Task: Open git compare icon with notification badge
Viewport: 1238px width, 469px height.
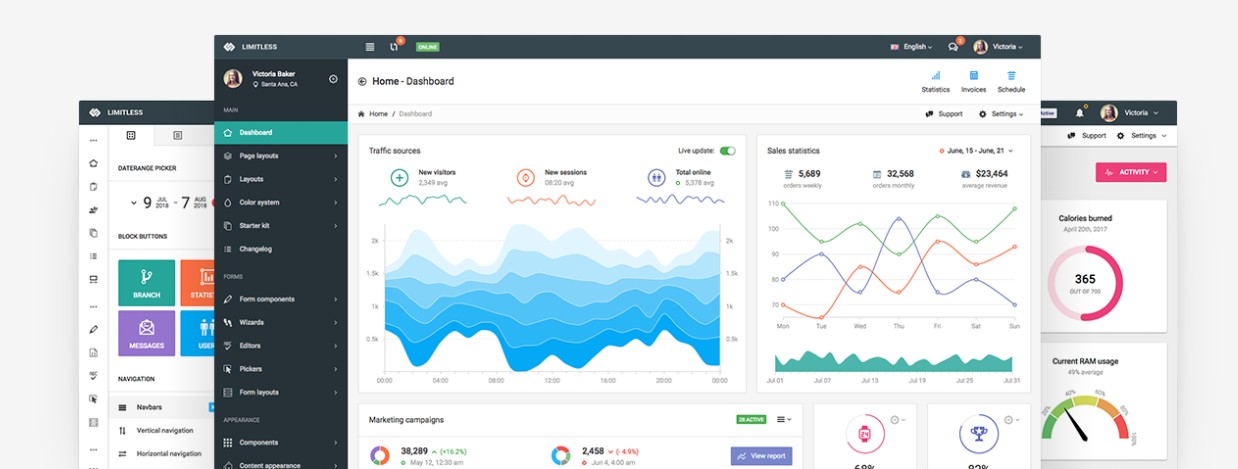Action: [x=395, y=46]
